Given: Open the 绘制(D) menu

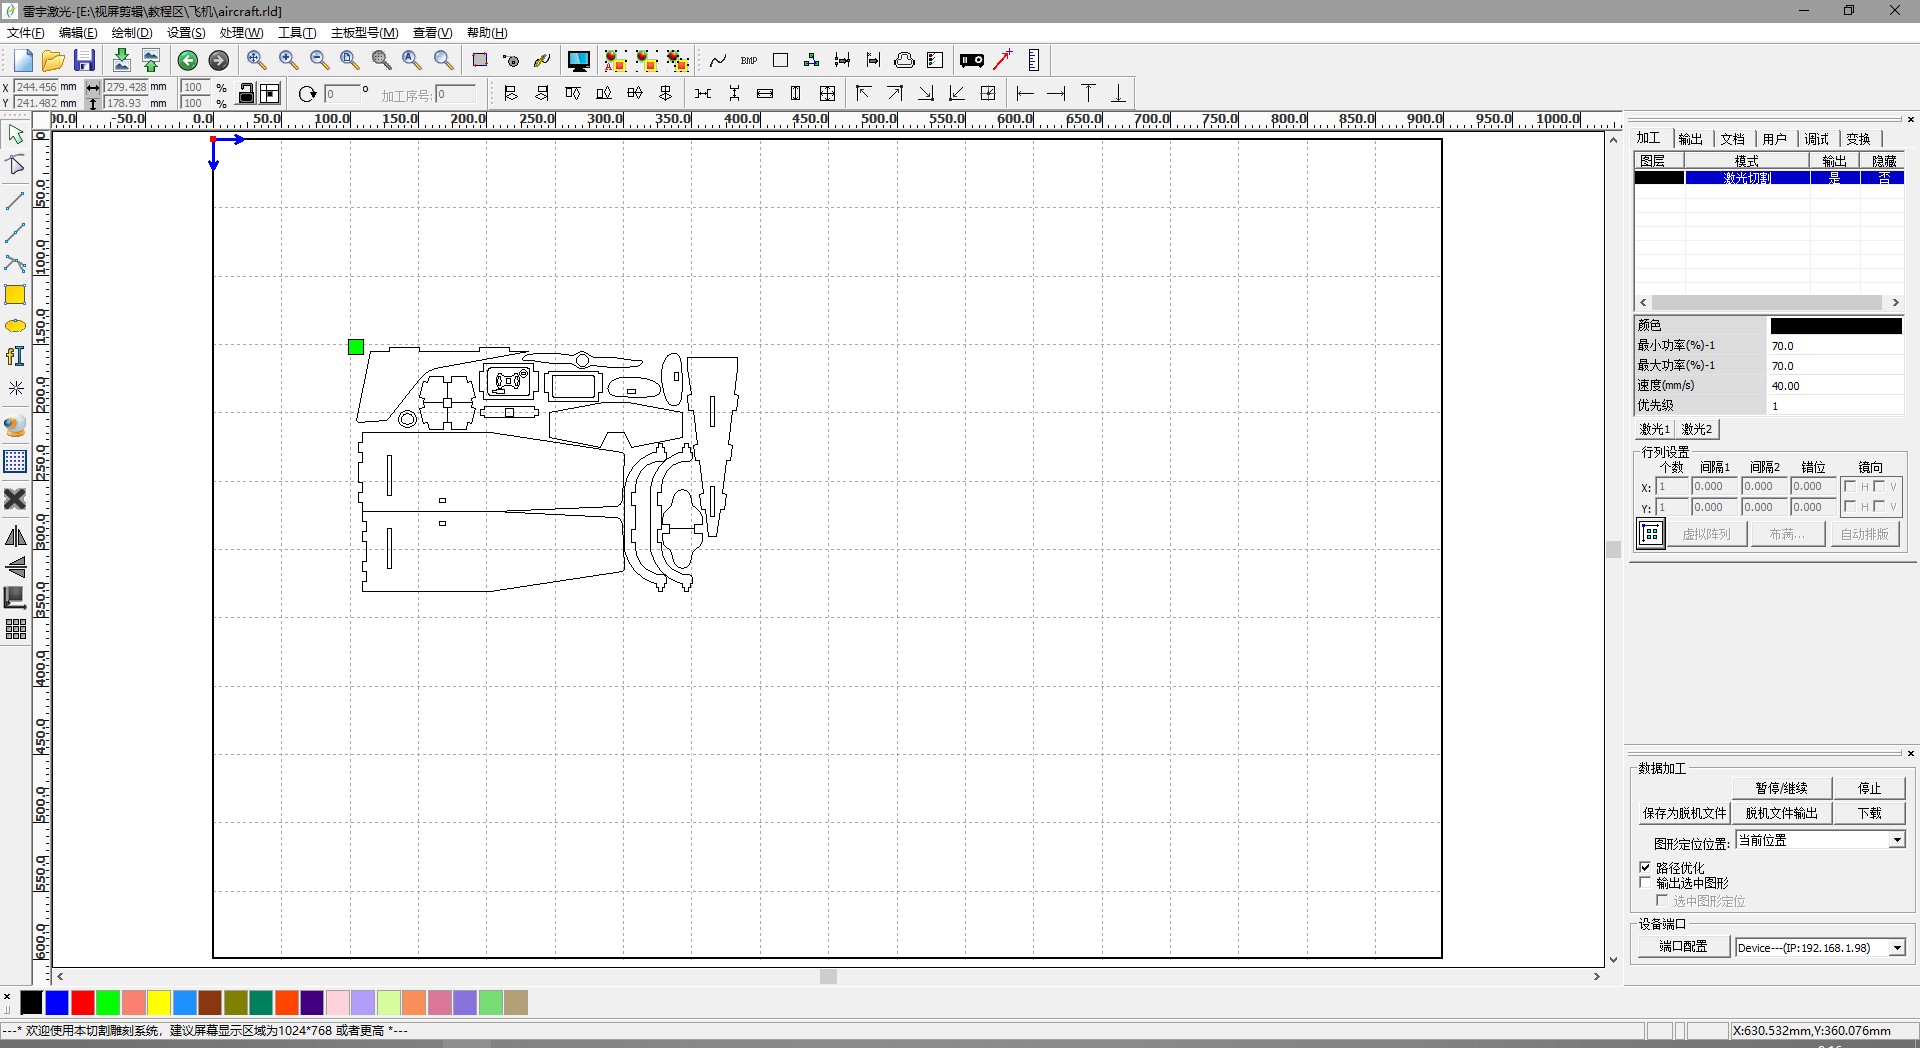Looking at the screenshot, I should [x=132, y=33].
